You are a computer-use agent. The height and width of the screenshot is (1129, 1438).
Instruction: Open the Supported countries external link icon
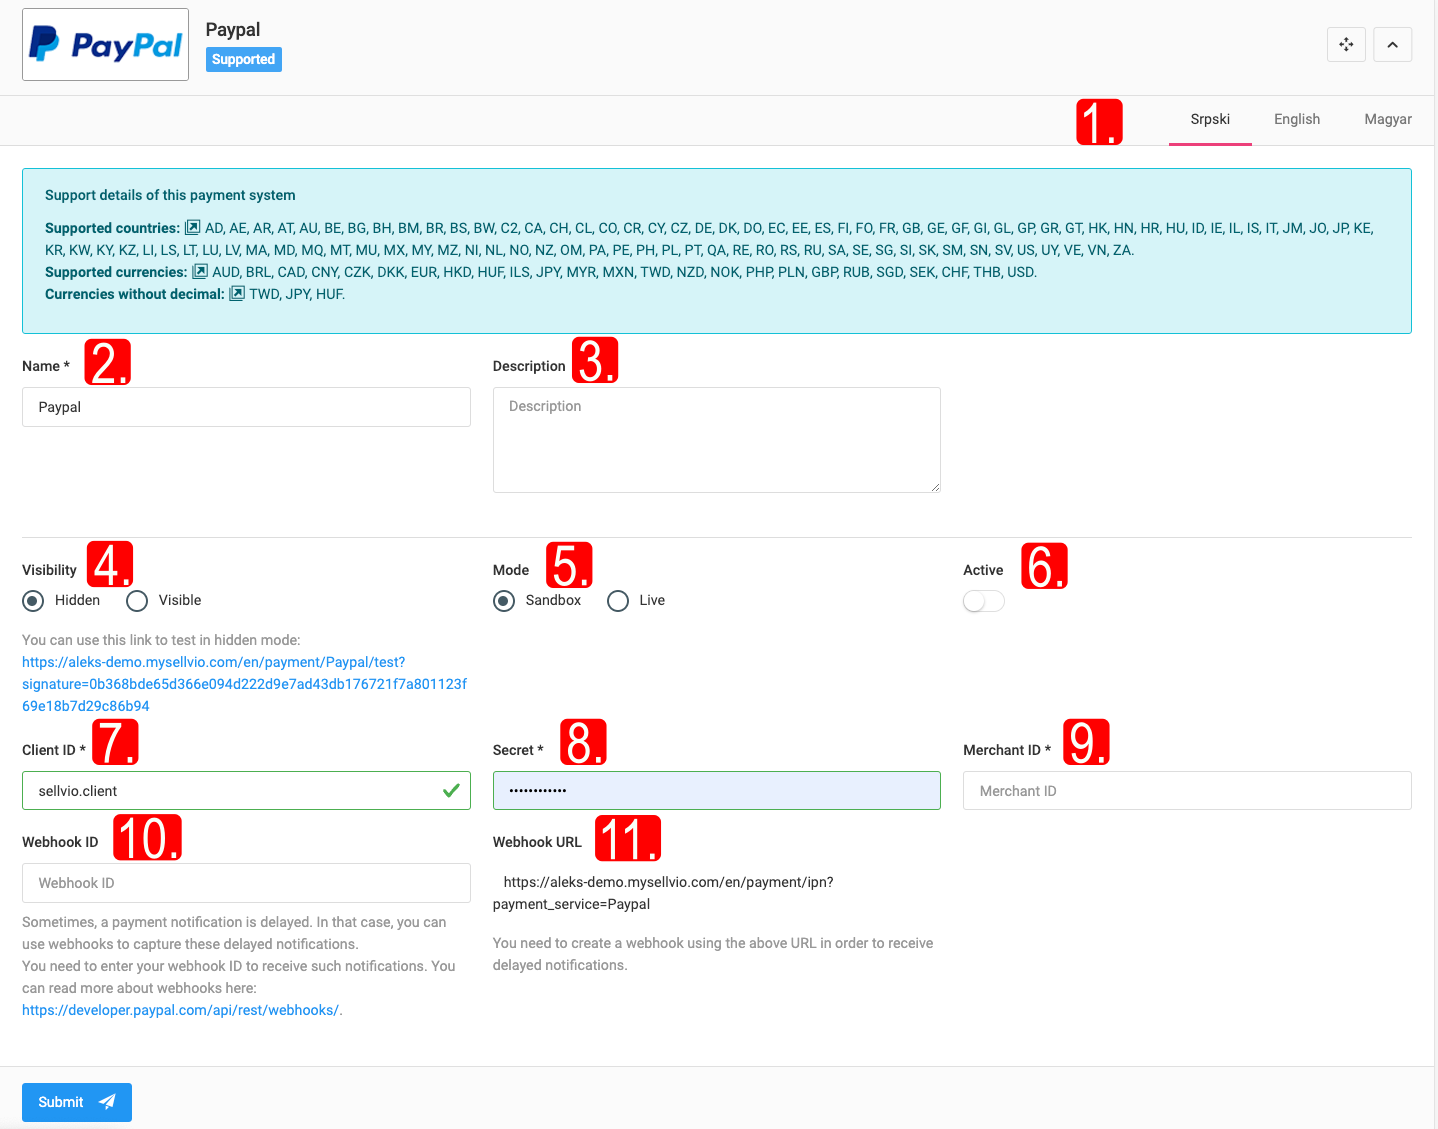[x=193, y=228]
